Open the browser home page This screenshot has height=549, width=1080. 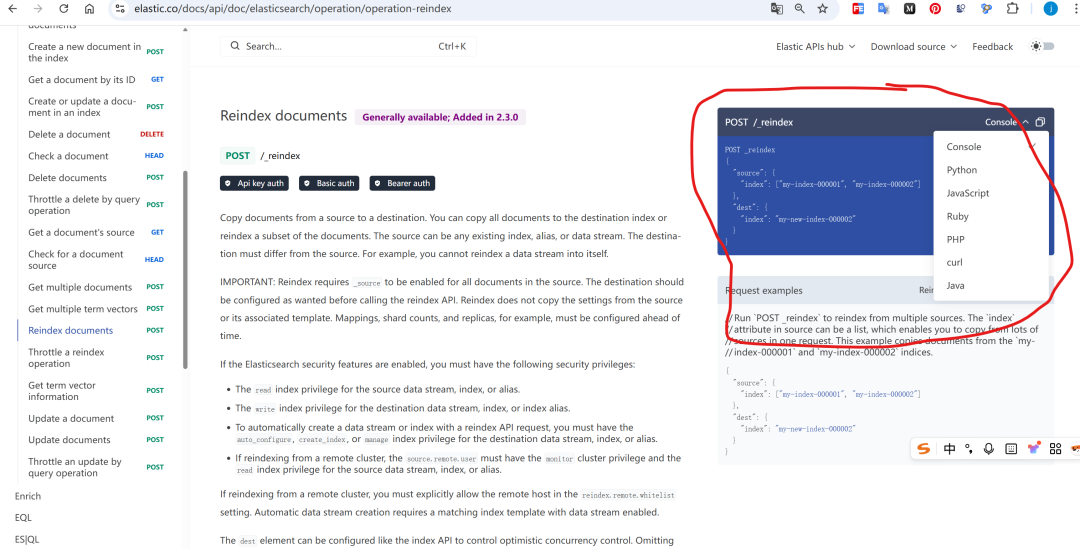point(90,9)
